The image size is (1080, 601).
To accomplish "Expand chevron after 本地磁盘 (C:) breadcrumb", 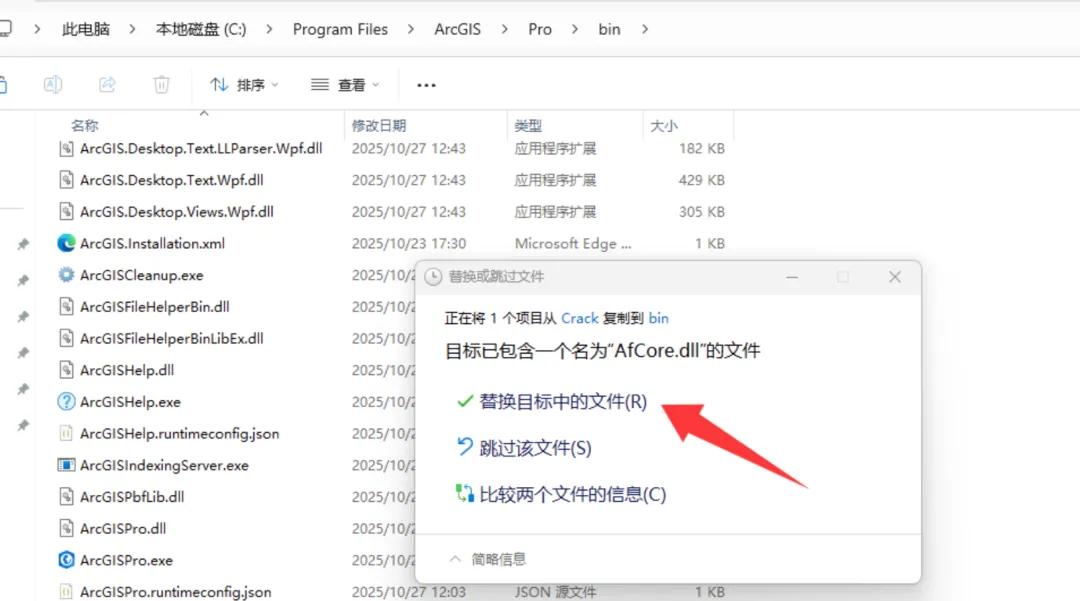I will (269, 30).
